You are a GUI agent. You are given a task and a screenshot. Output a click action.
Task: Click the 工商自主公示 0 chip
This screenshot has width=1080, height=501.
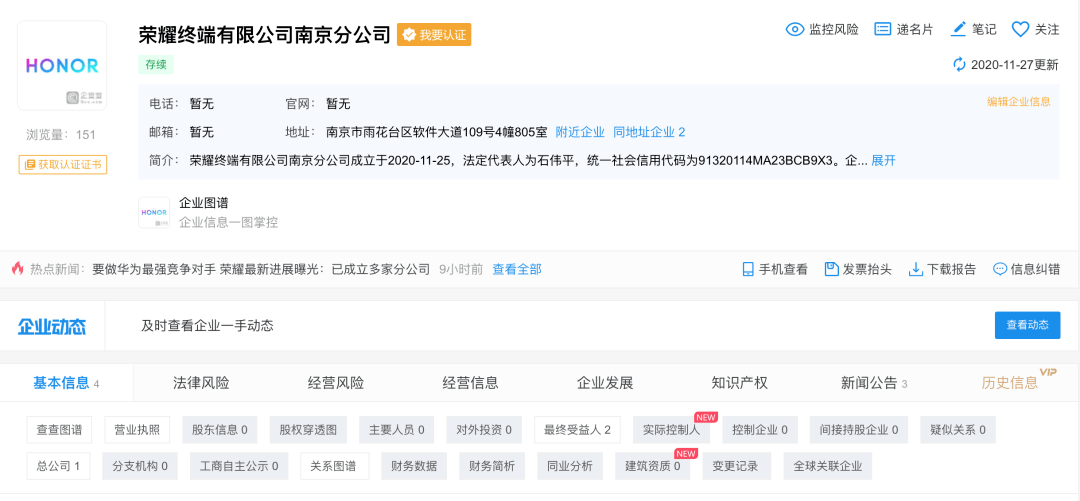coord(239,466)
